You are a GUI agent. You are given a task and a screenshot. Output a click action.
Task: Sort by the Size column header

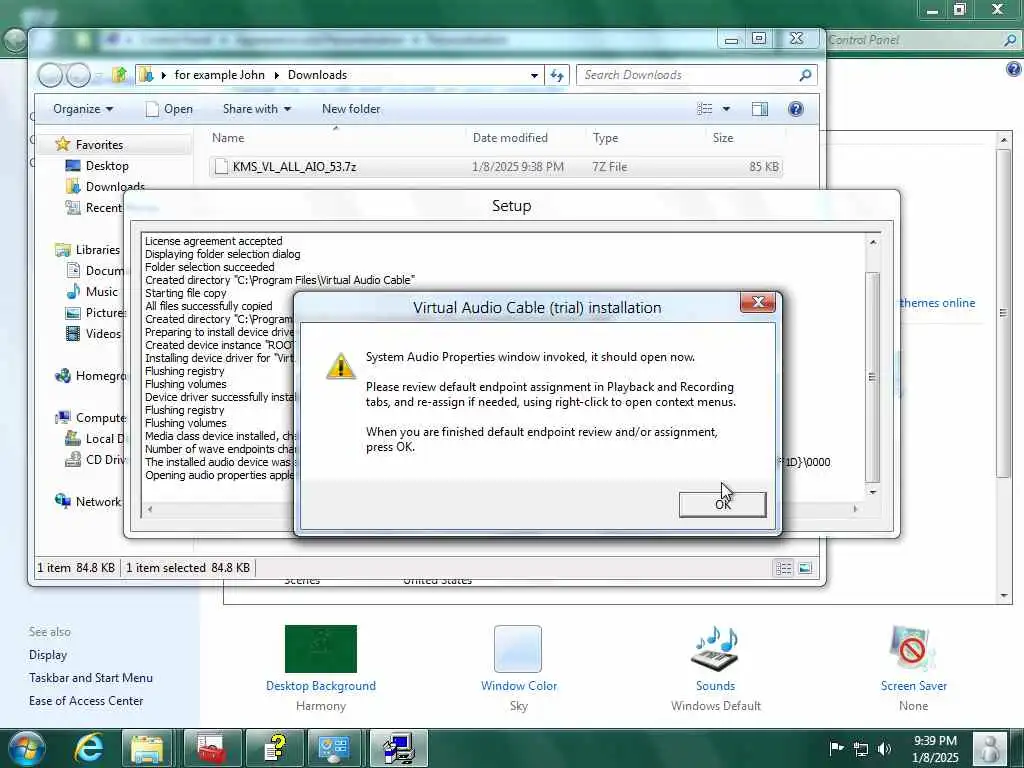click(723, 138)
